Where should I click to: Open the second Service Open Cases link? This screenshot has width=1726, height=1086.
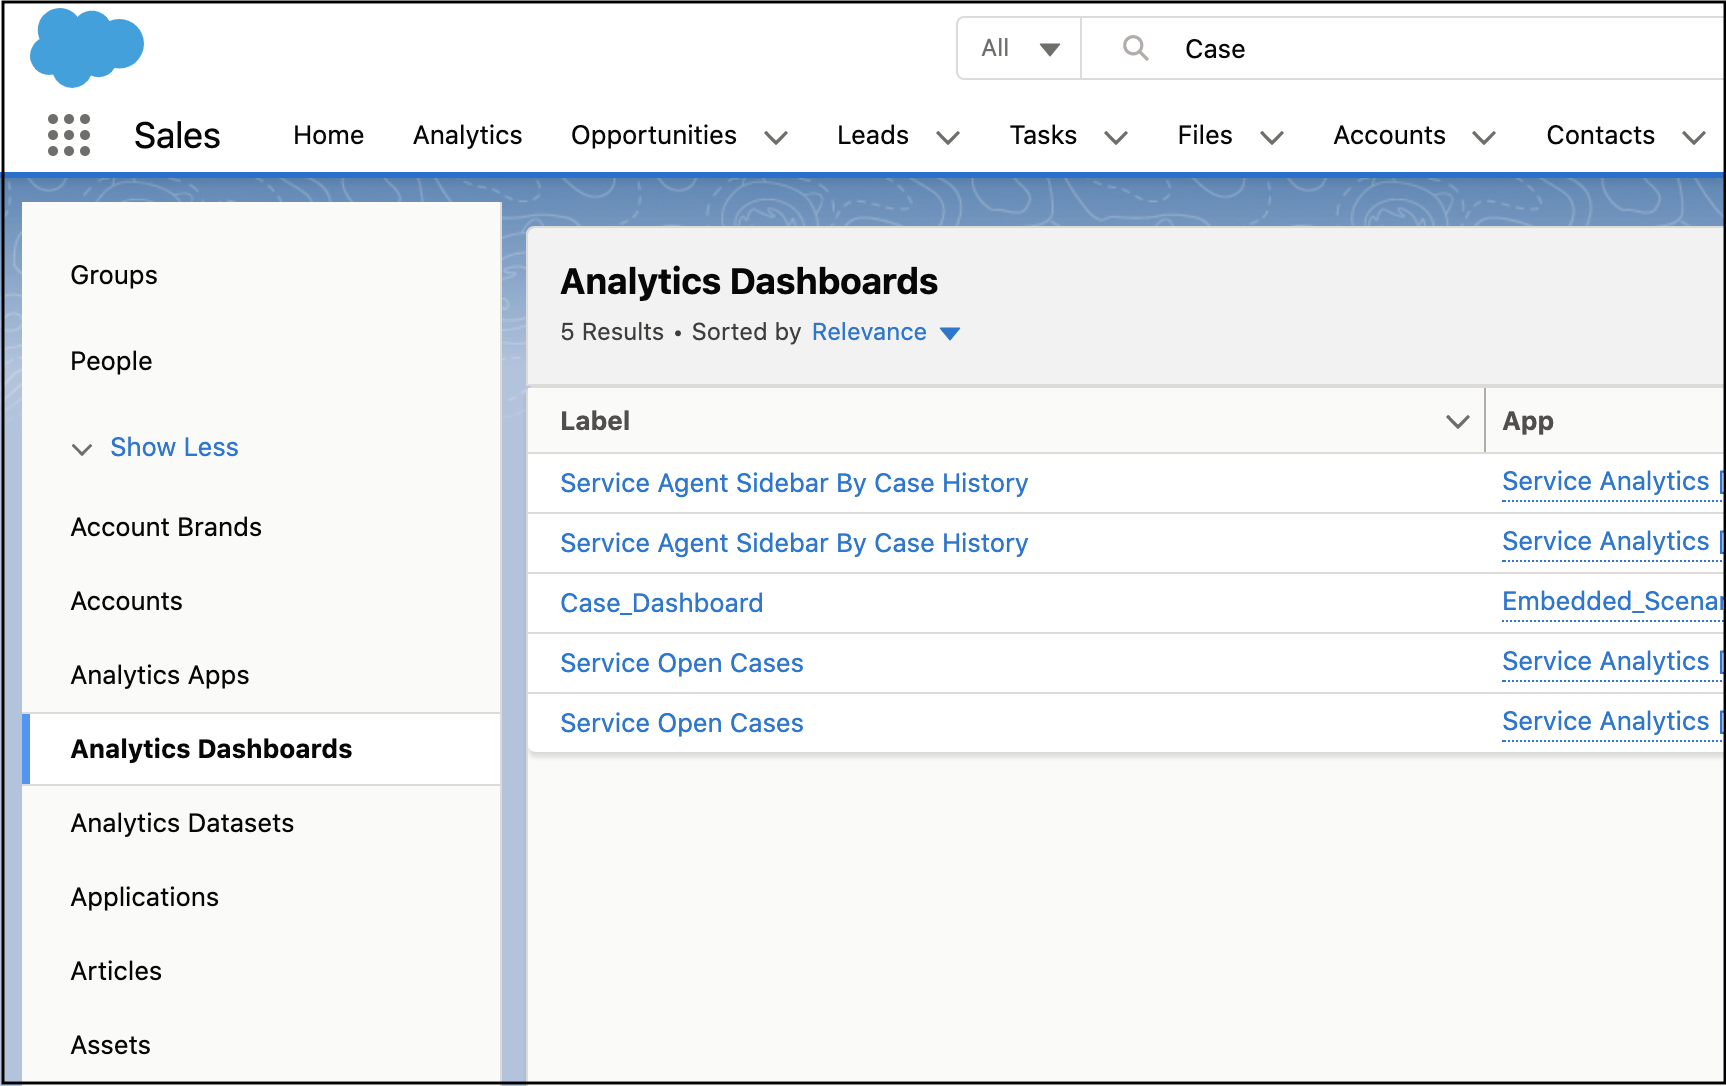pyautogui.click(x=682, y=723)
